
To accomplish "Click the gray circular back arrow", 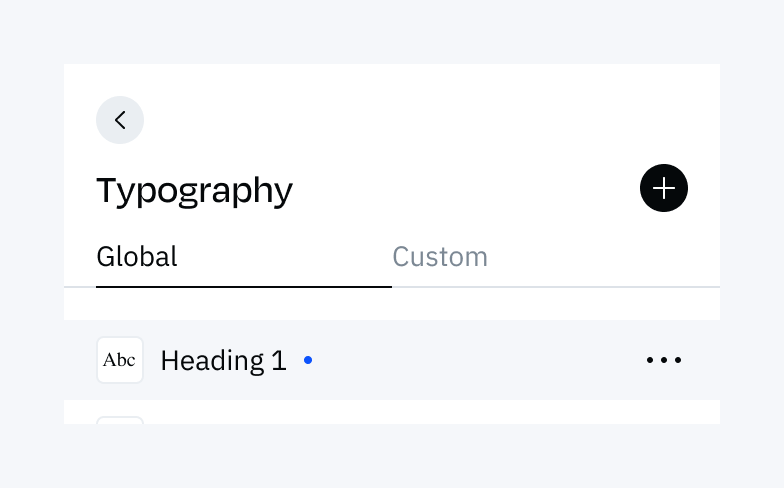I will (x=120, y=120).
